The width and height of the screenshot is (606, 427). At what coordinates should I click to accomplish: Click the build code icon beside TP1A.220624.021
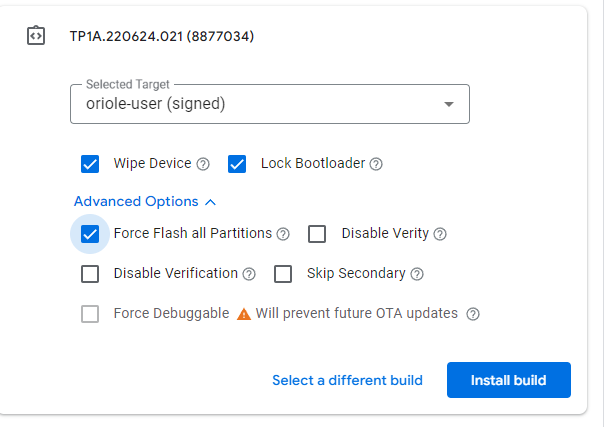tap(35, 36)
